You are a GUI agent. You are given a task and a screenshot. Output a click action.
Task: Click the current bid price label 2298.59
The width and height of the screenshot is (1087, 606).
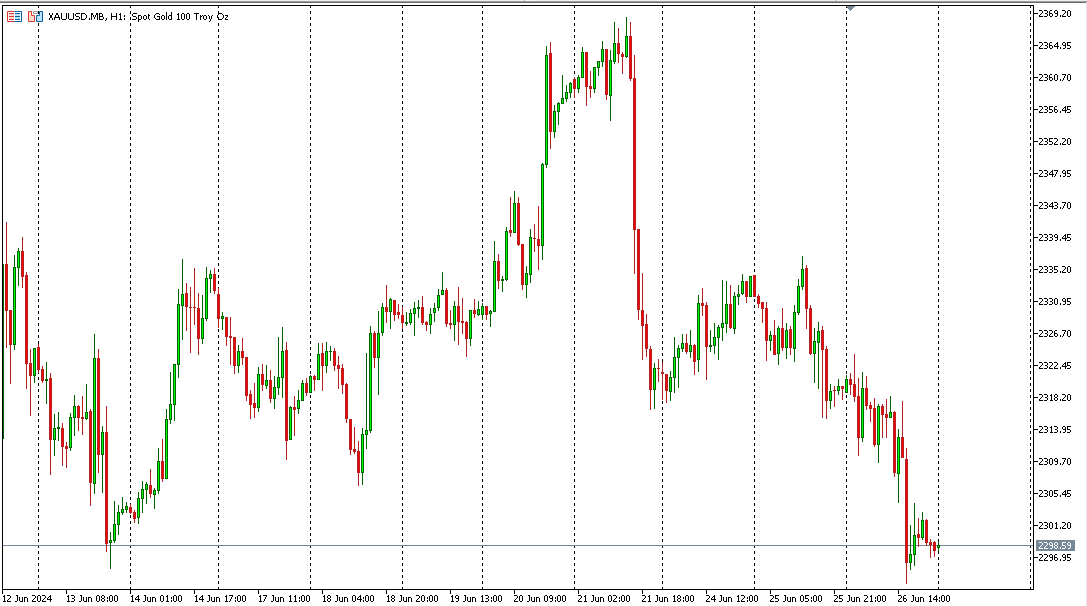pyautogui.click(x=1055, y=546)
